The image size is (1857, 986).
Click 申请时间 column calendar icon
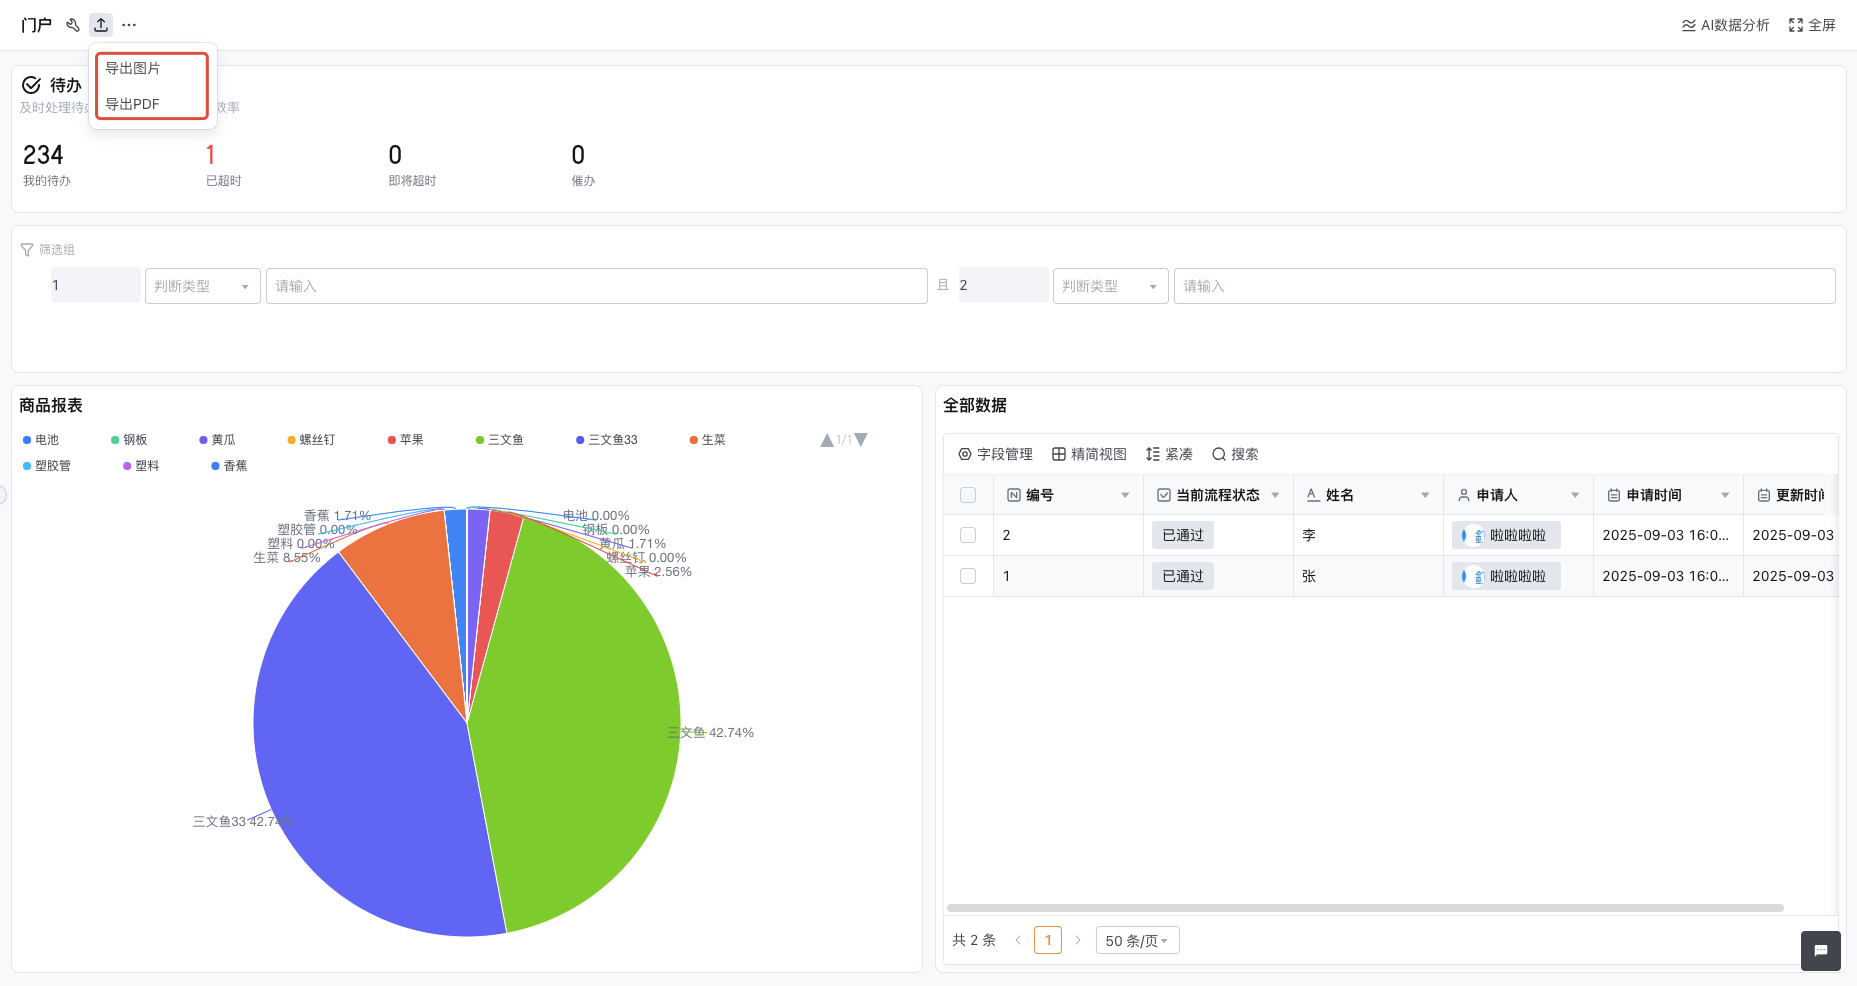1614,495
